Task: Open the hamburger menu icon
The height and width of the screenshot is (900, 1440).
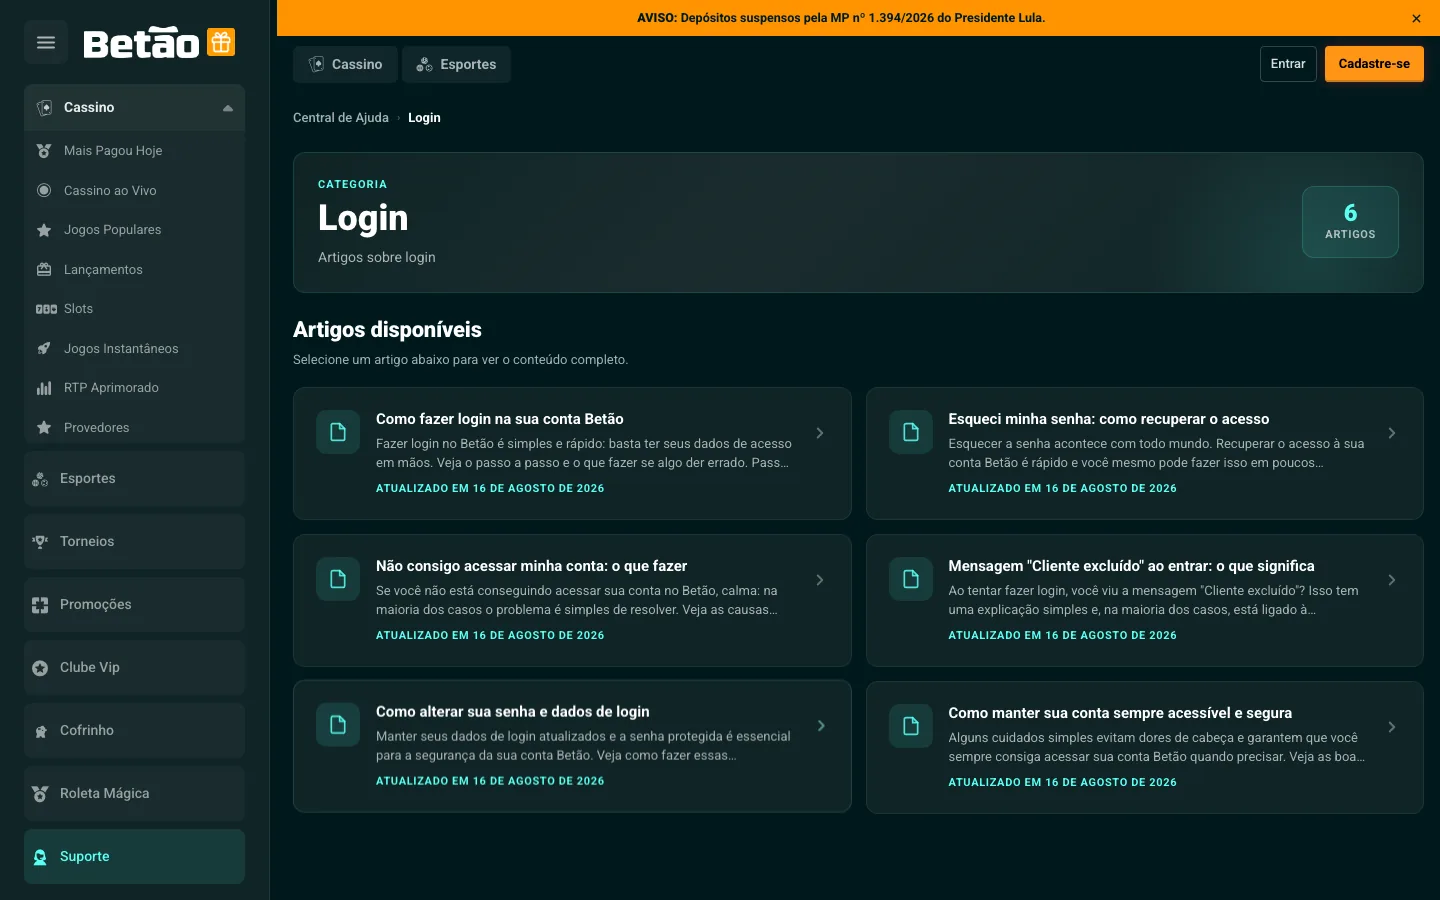Action: point(46,42)
